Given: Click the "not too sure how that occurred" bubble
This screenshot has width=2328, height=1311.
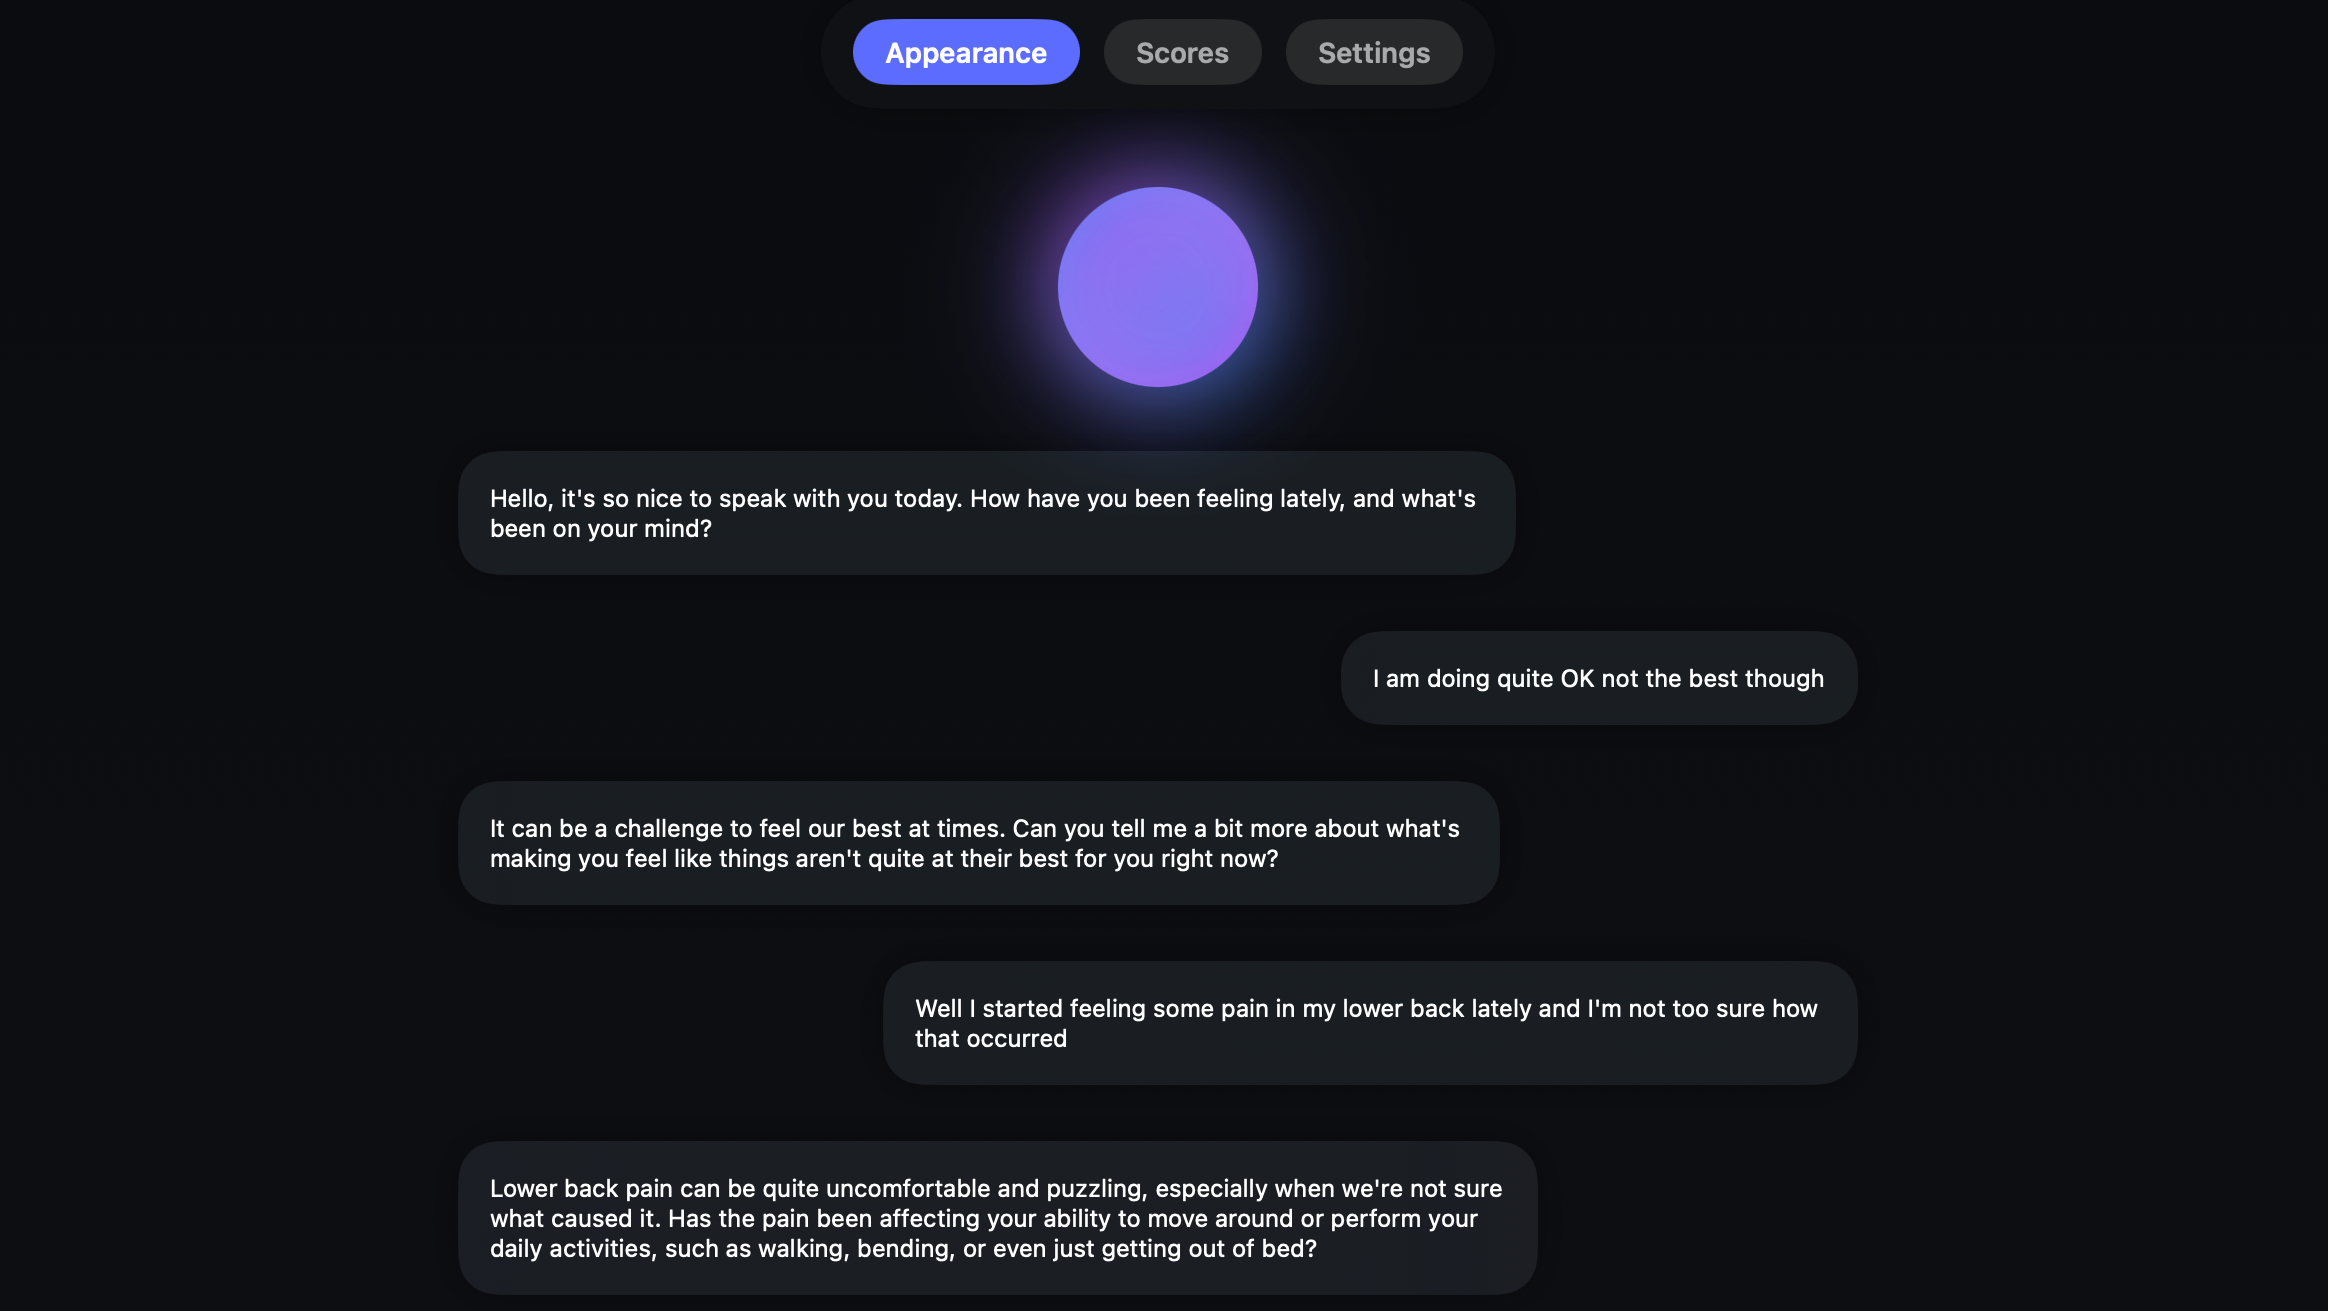Looking at the screenshot, I should pyautogui.click(x=1369, y=1023).
